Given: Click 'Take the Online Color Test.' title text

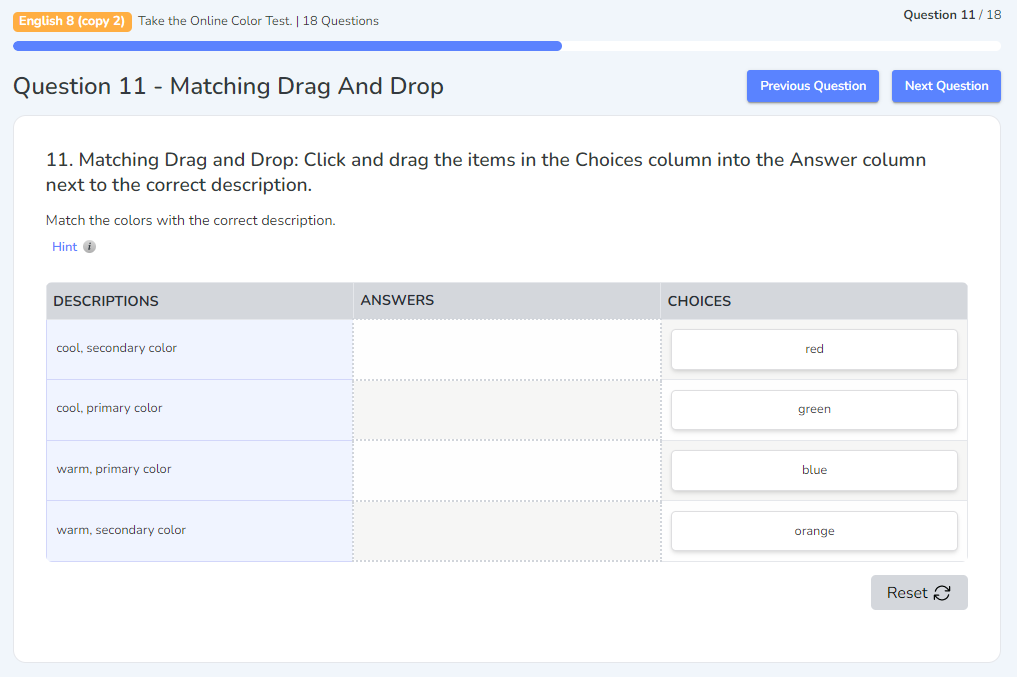Looking at the screenshot, I should coord(215,21).
